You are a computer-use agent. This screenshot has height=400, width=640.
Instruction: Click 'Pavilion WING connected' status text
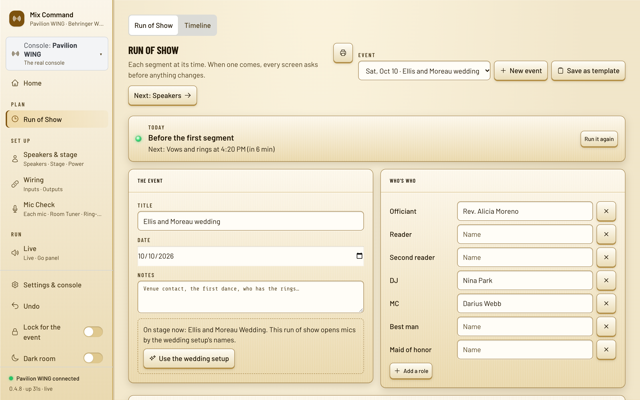click(48, 378)
